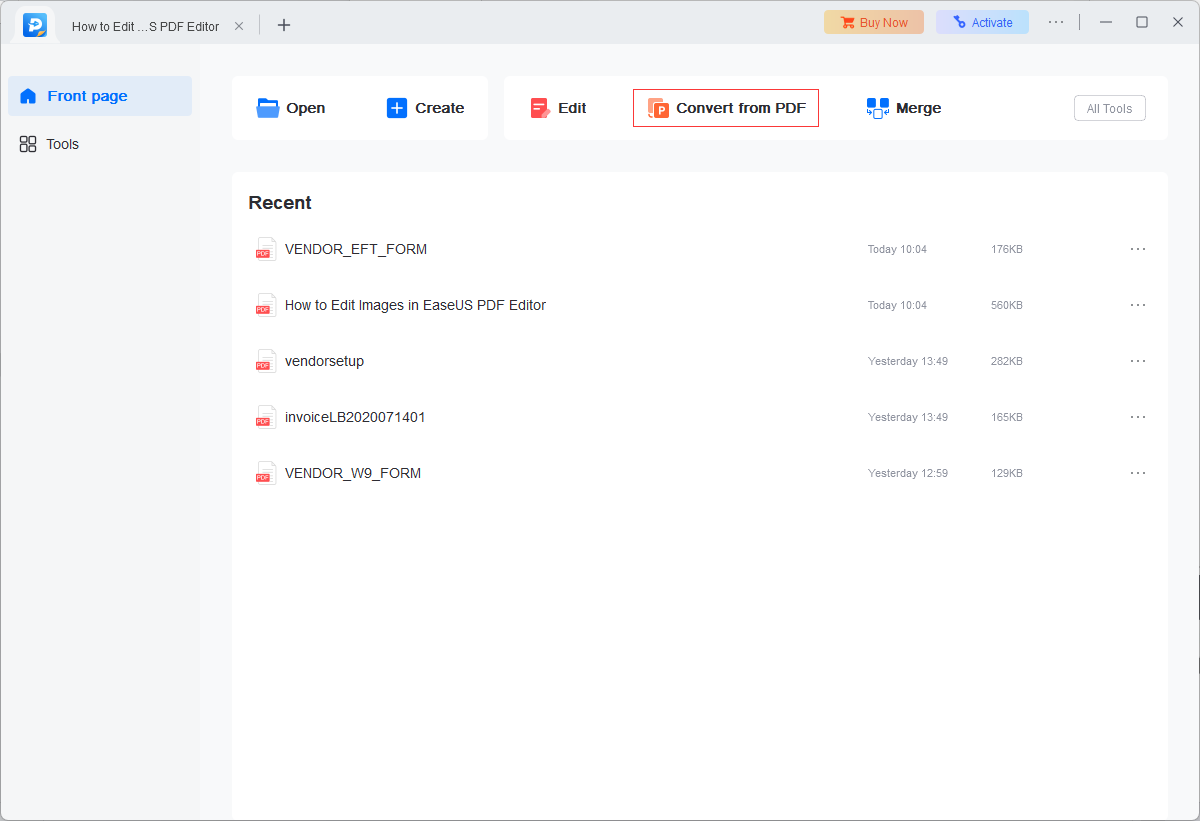Click Yesterday 13:49 timestamp of vendorsetup
Image resolution: width=1200 pixels, height=821 pixels.
(x=908, y=361)
